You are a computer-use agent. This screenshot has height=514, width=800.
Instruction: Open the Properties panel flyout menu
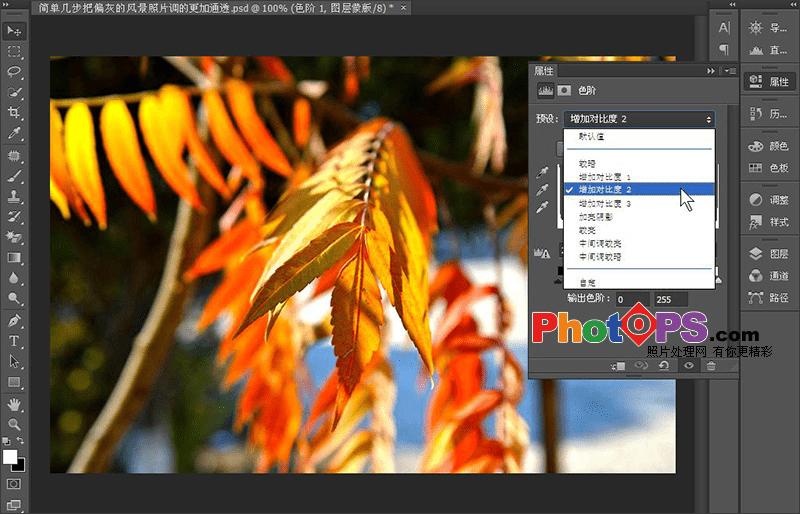point(730,71)
